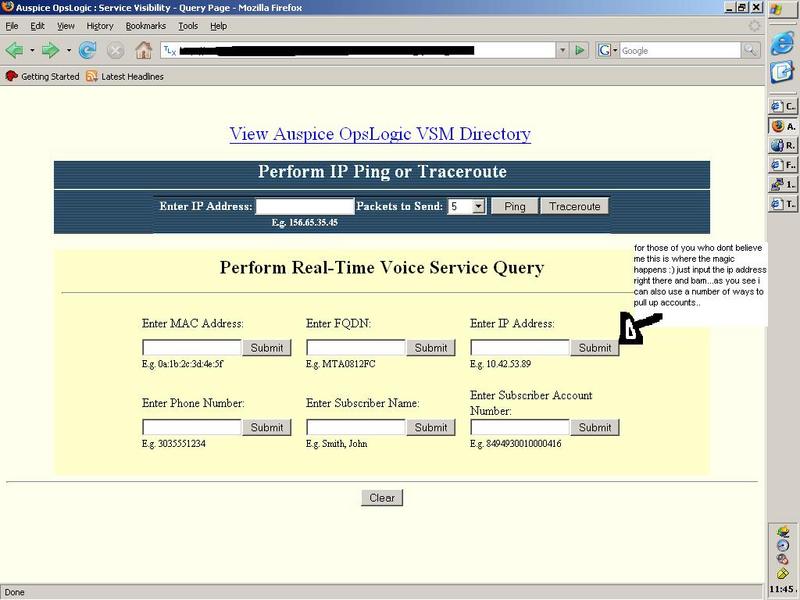This screenshot has width=800, height=600.
Task: Open the History menu
Action: click(99, 26)
